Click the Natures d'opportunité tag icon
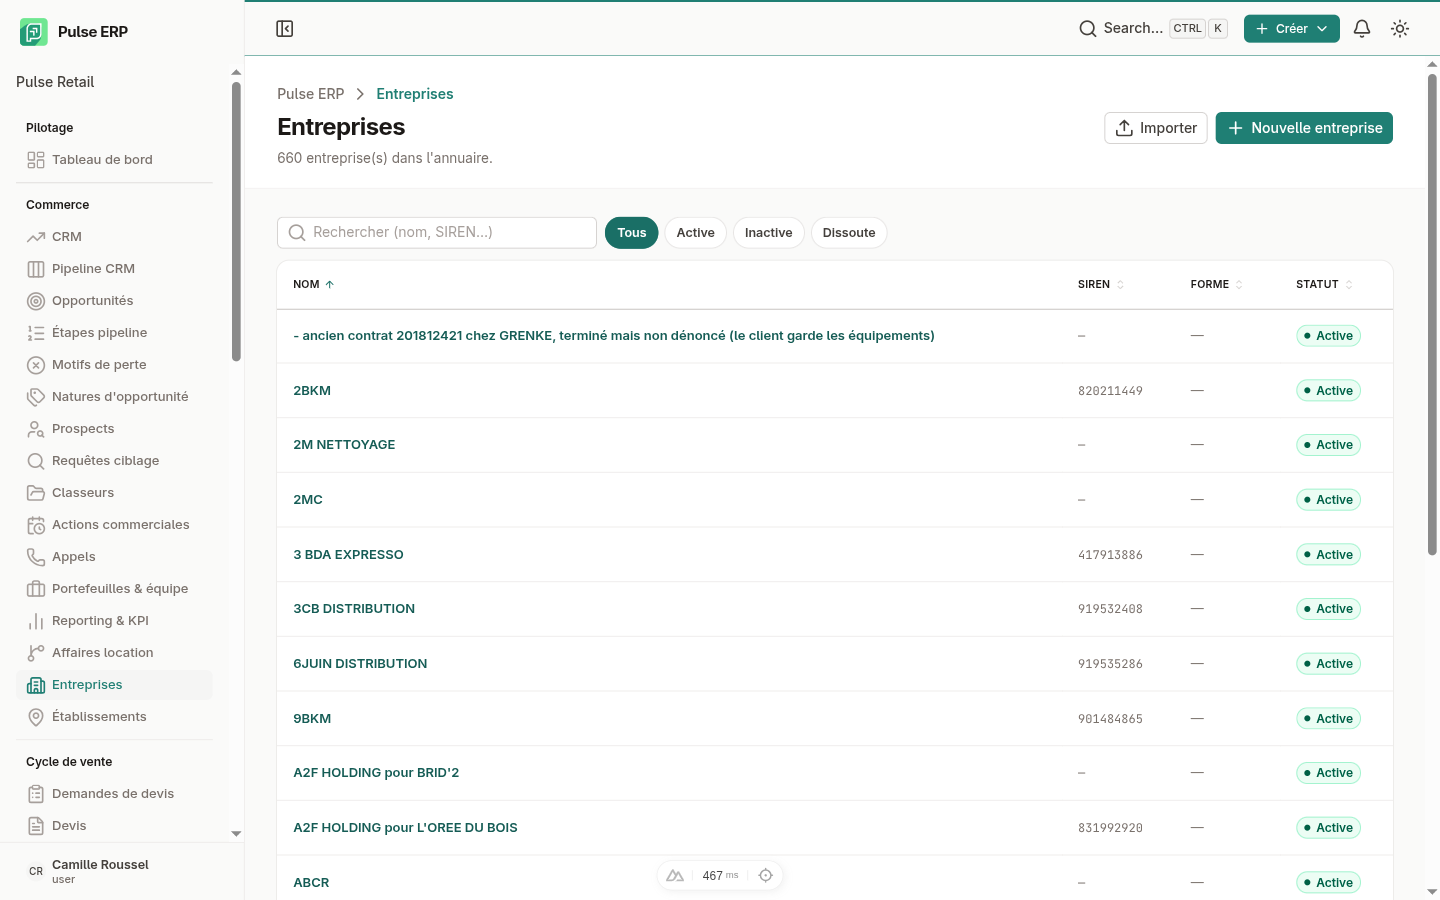The width and height of the screenshot is (1440, 900). 36,397
